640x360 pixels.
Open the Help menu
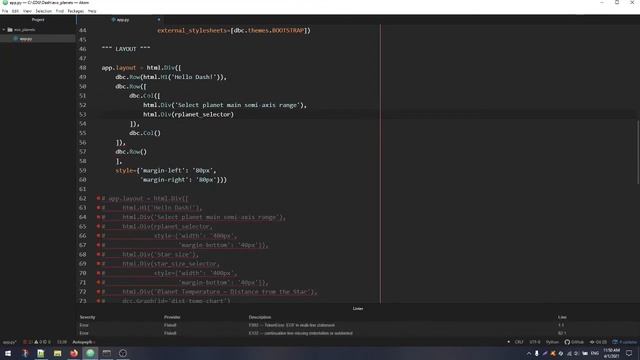[92, 11]
